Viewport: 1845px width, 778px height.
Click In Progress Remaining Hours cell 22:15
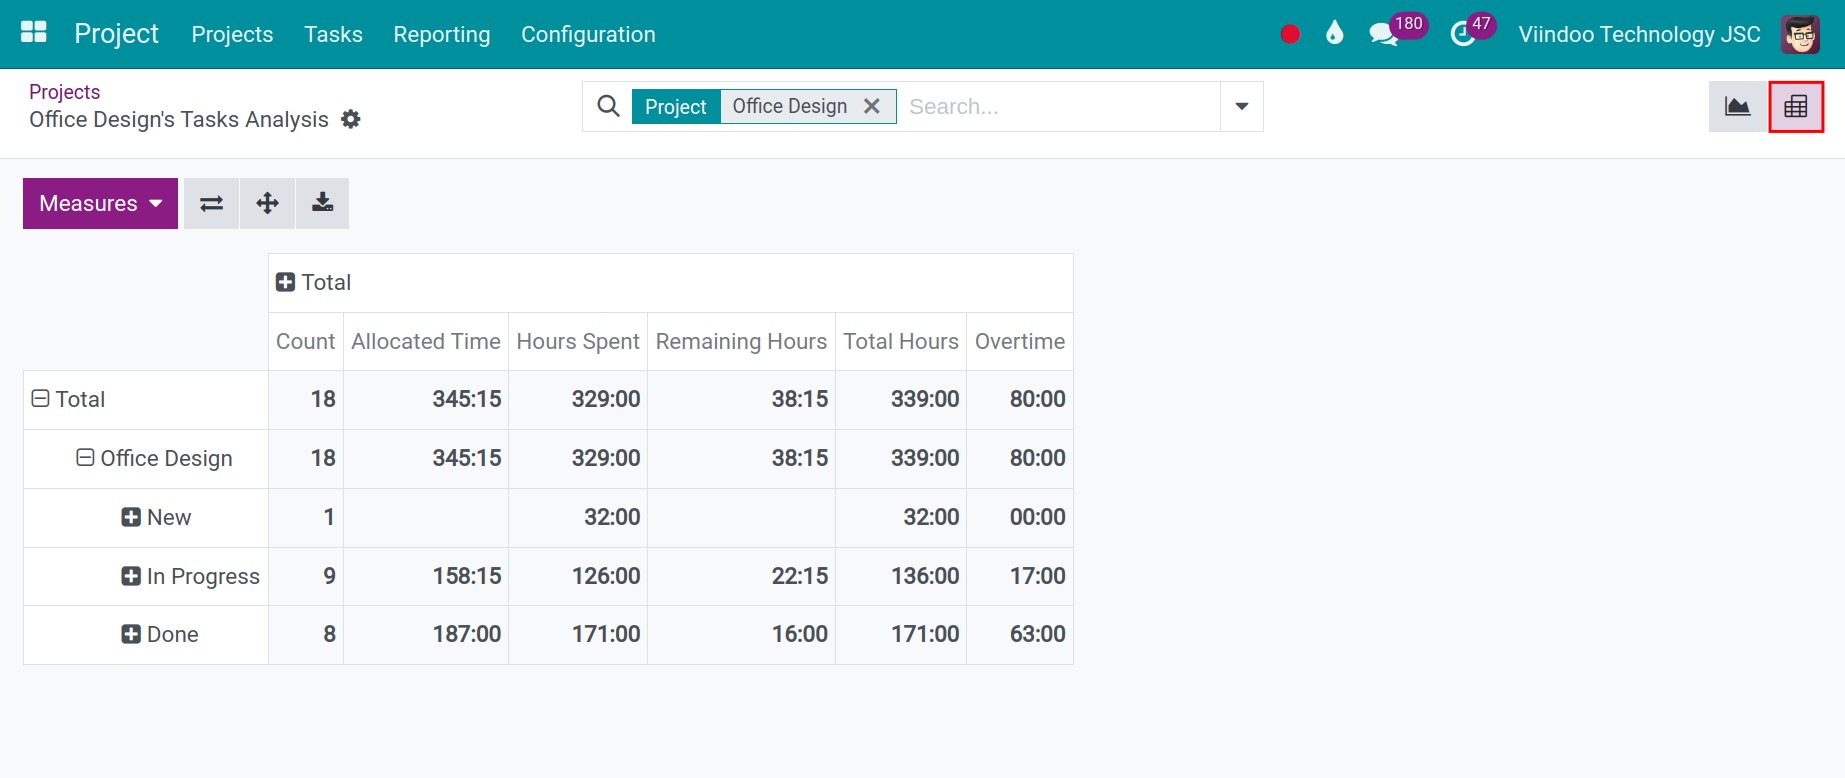pyautogui.click(x=741, y=576)
